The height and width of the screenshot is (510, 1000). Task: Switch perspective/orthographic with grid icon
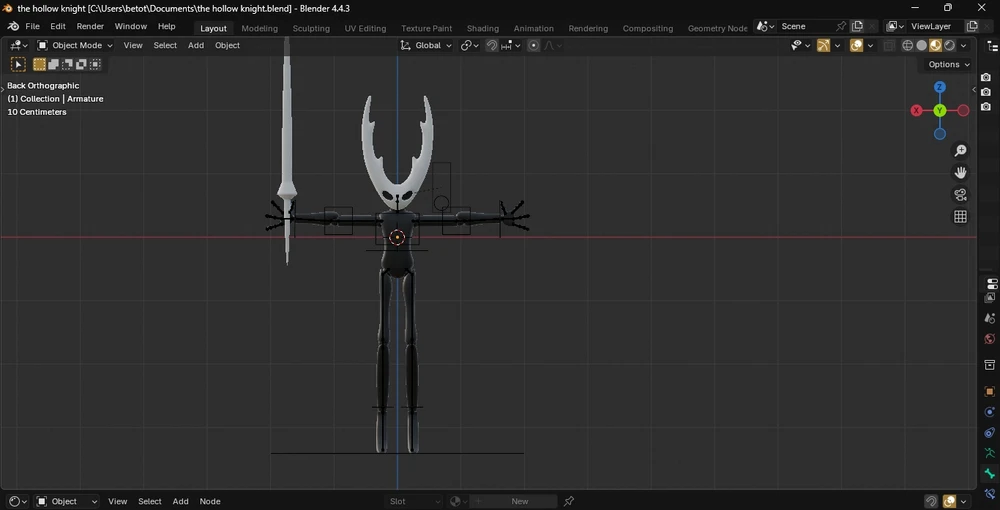pyautogui.click(x=960, y=217)
